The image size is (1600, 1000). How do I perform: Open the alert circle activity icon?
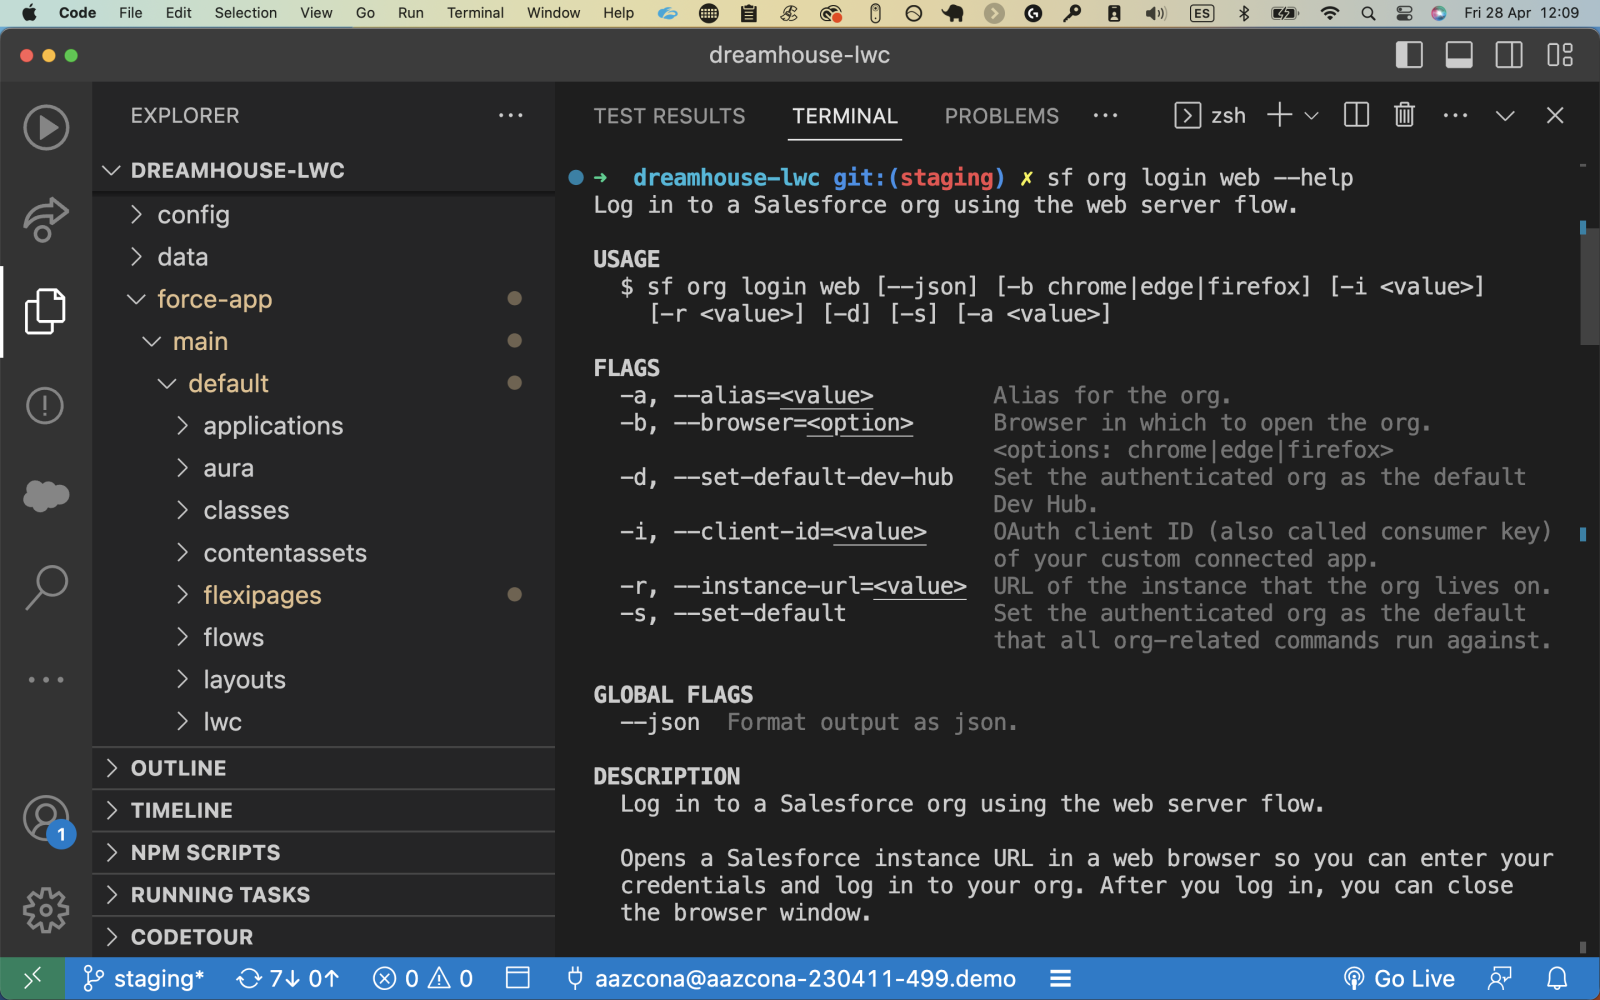[46, 405]
